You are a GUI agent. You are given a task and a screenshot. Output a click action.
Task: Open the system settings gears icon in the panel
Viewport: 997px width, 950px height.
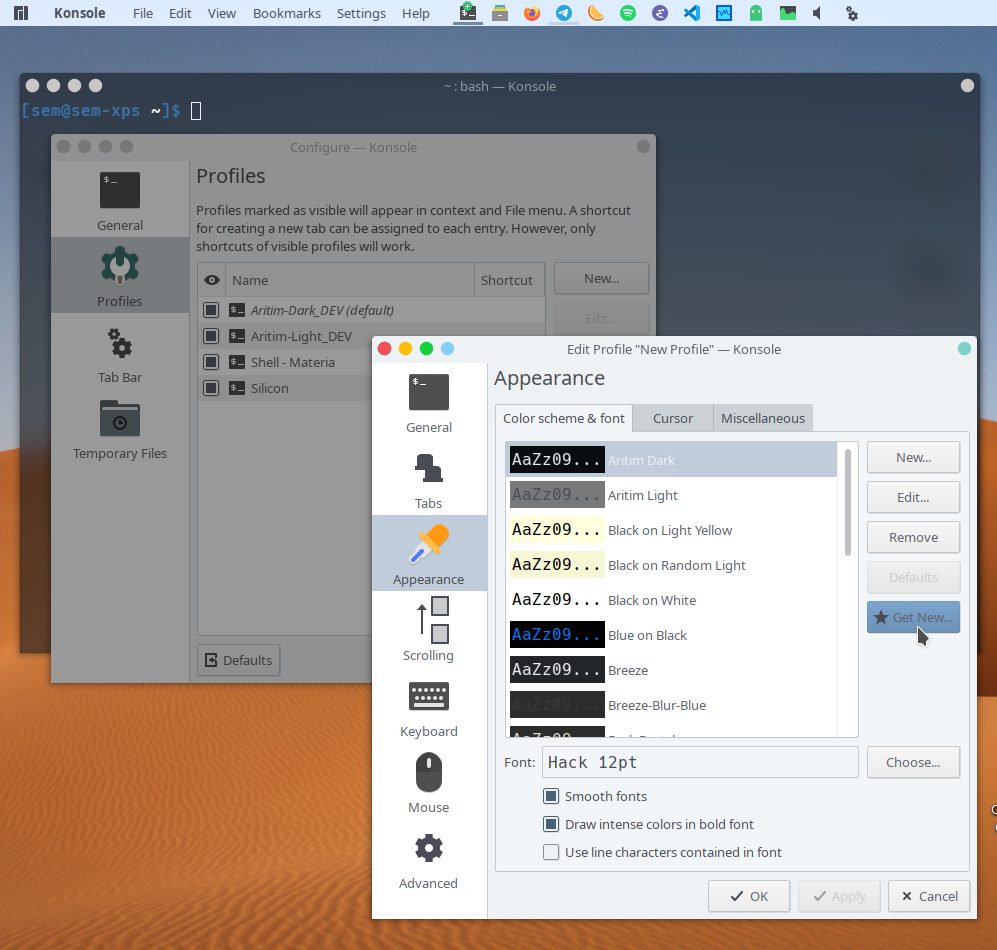(x=851, y=13)
